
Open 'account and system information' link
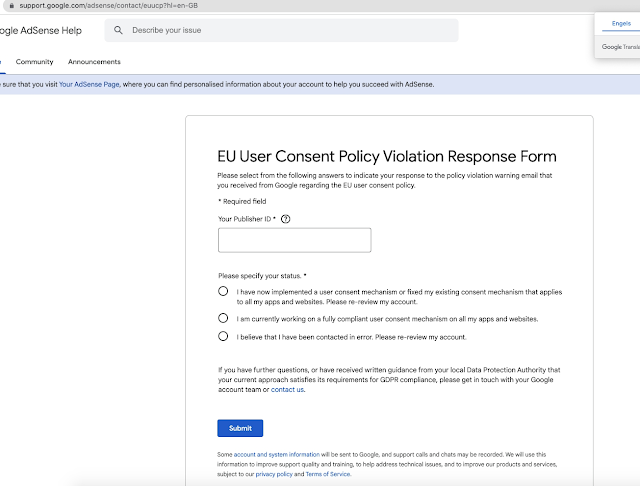[274, 455]
